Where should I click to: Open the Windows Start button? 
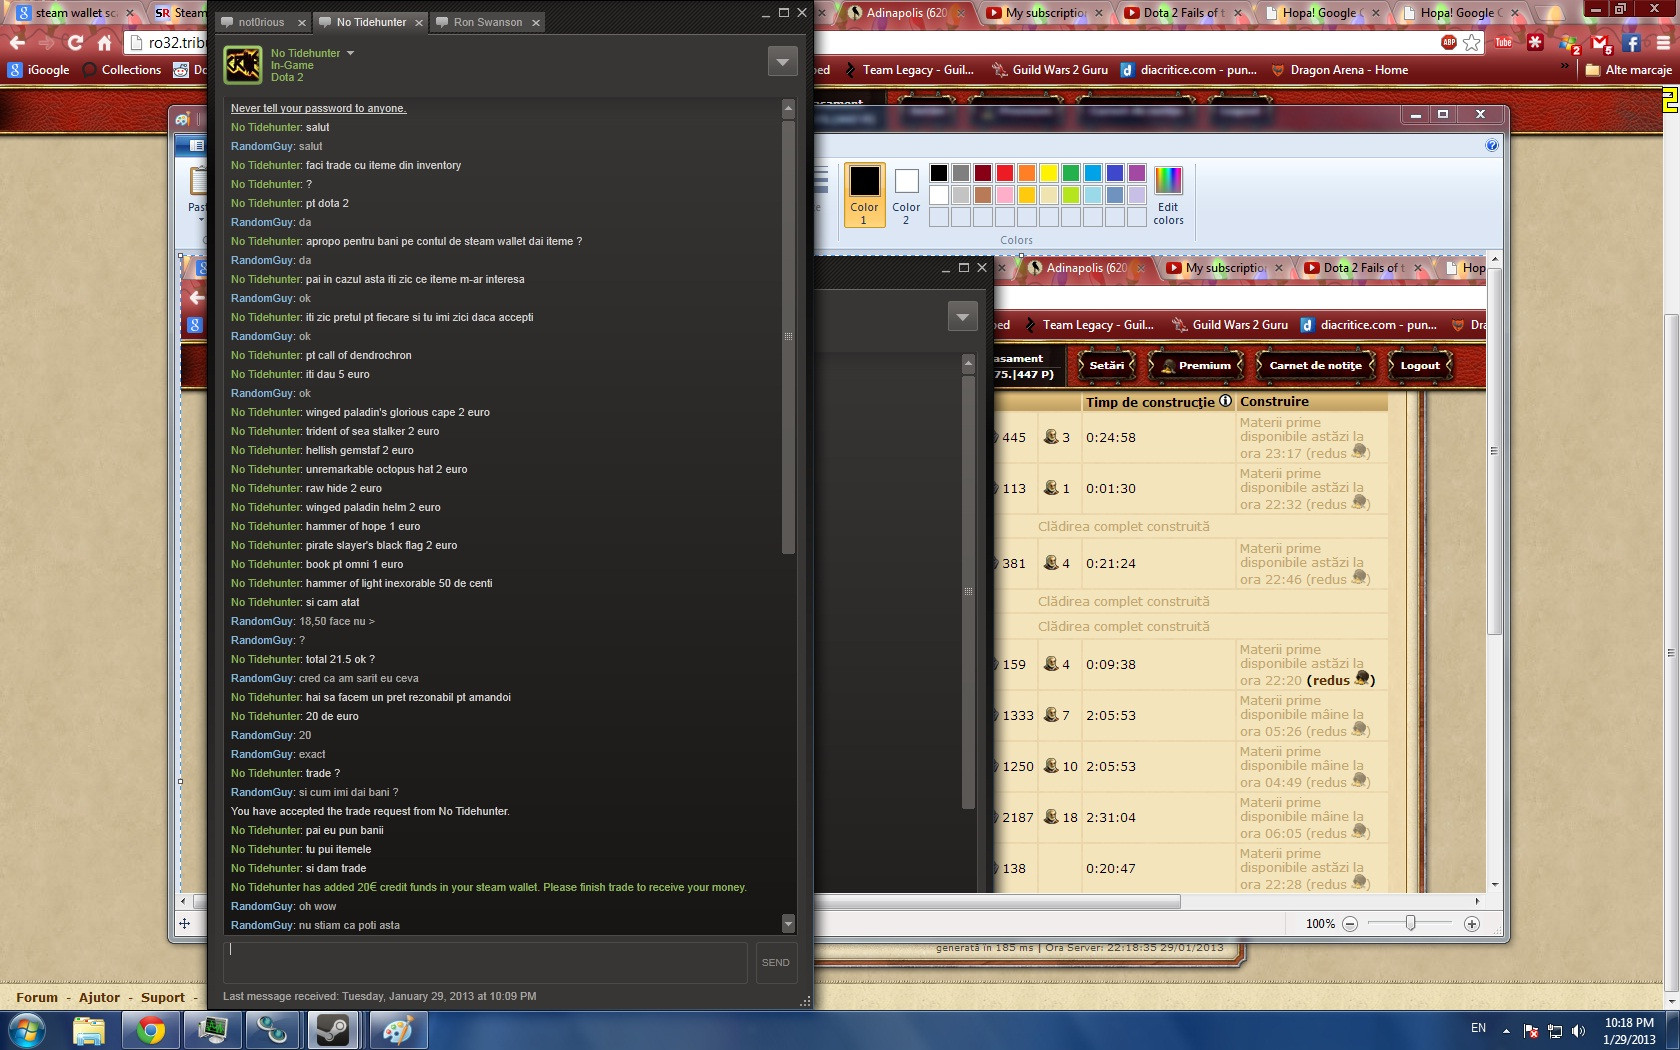(27, 1030)
